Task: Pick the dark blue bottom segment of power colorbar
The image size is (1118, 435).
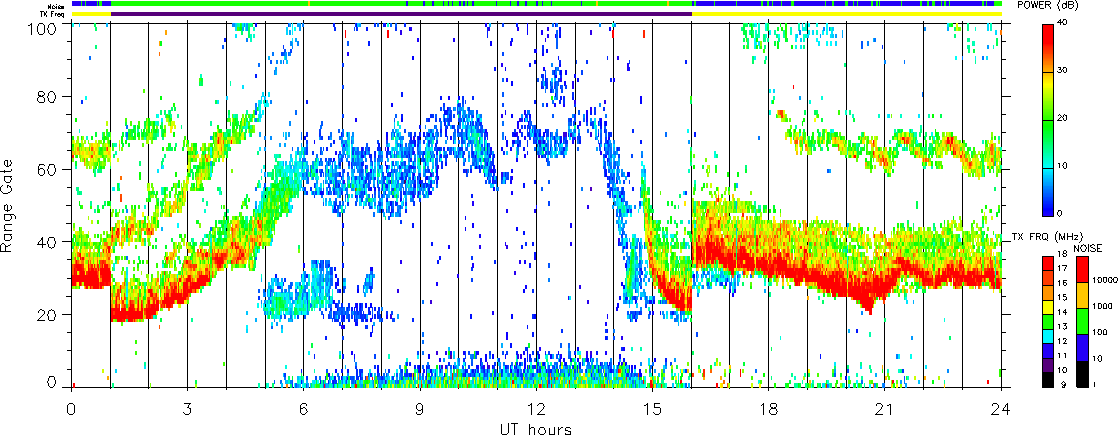Action: coord(1048,192)
